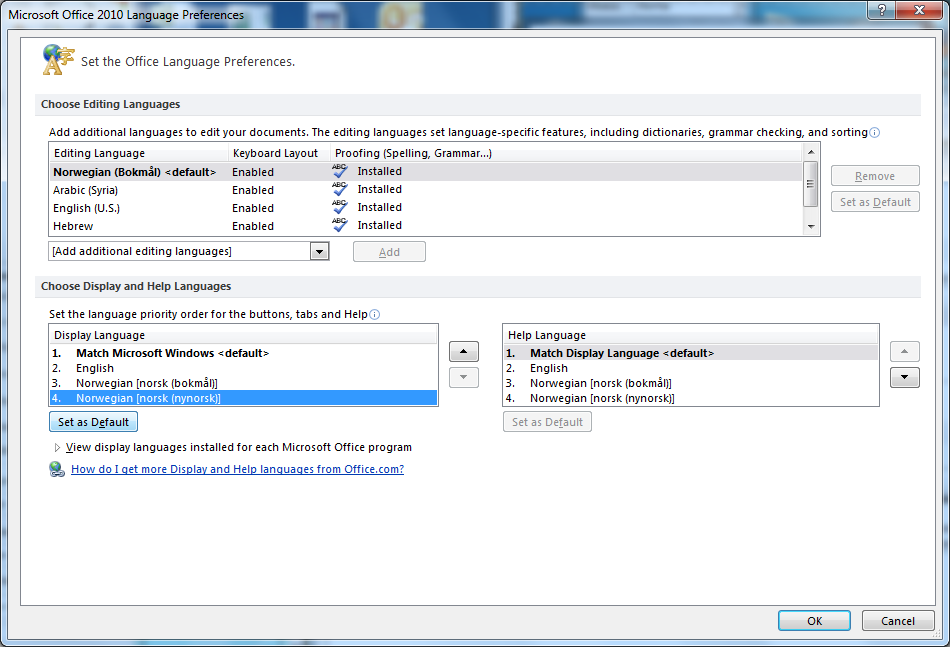Screen dimensions: 950x647
Task: Select Norwegian (nynorsk) in Help Language list
Action: tap(602, 398)
